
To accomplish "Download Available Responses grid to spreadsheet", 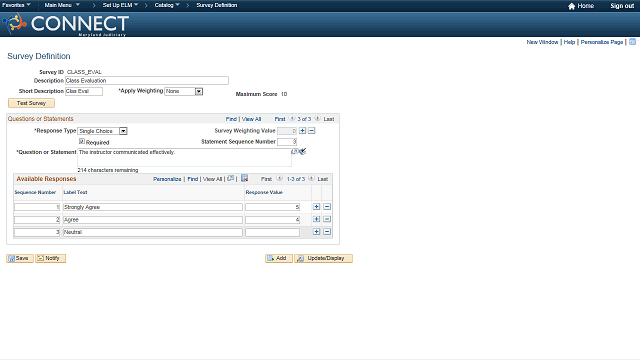I will 244,178.
